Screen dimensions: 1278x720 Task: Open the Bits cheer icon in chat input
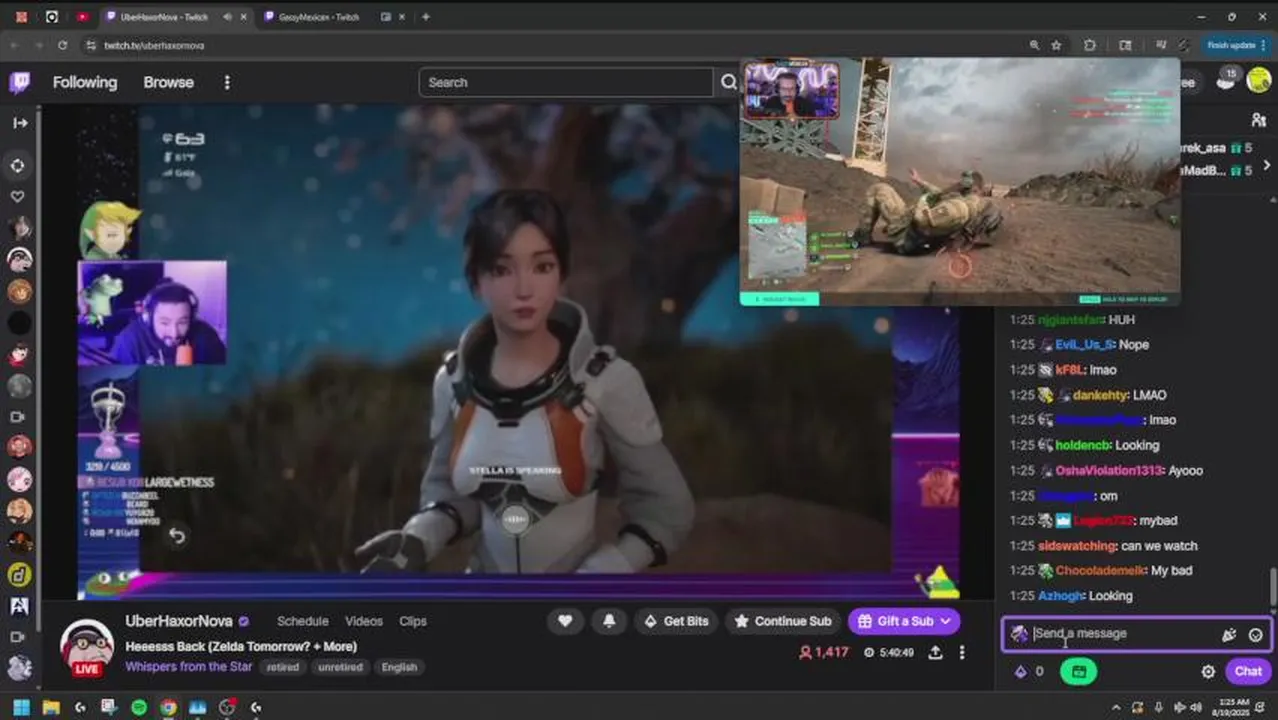coord(1229,634)
